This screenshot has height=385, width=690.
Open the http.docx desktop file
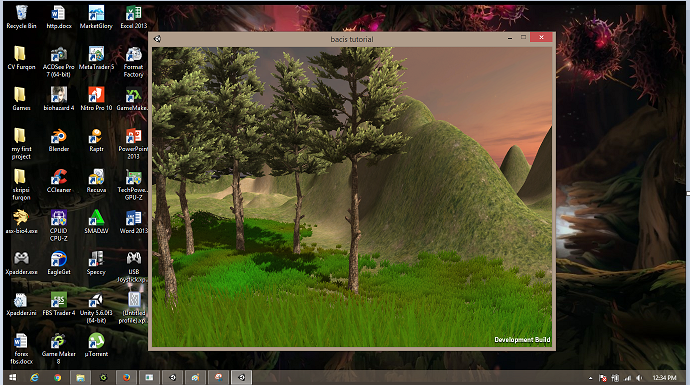59,18
